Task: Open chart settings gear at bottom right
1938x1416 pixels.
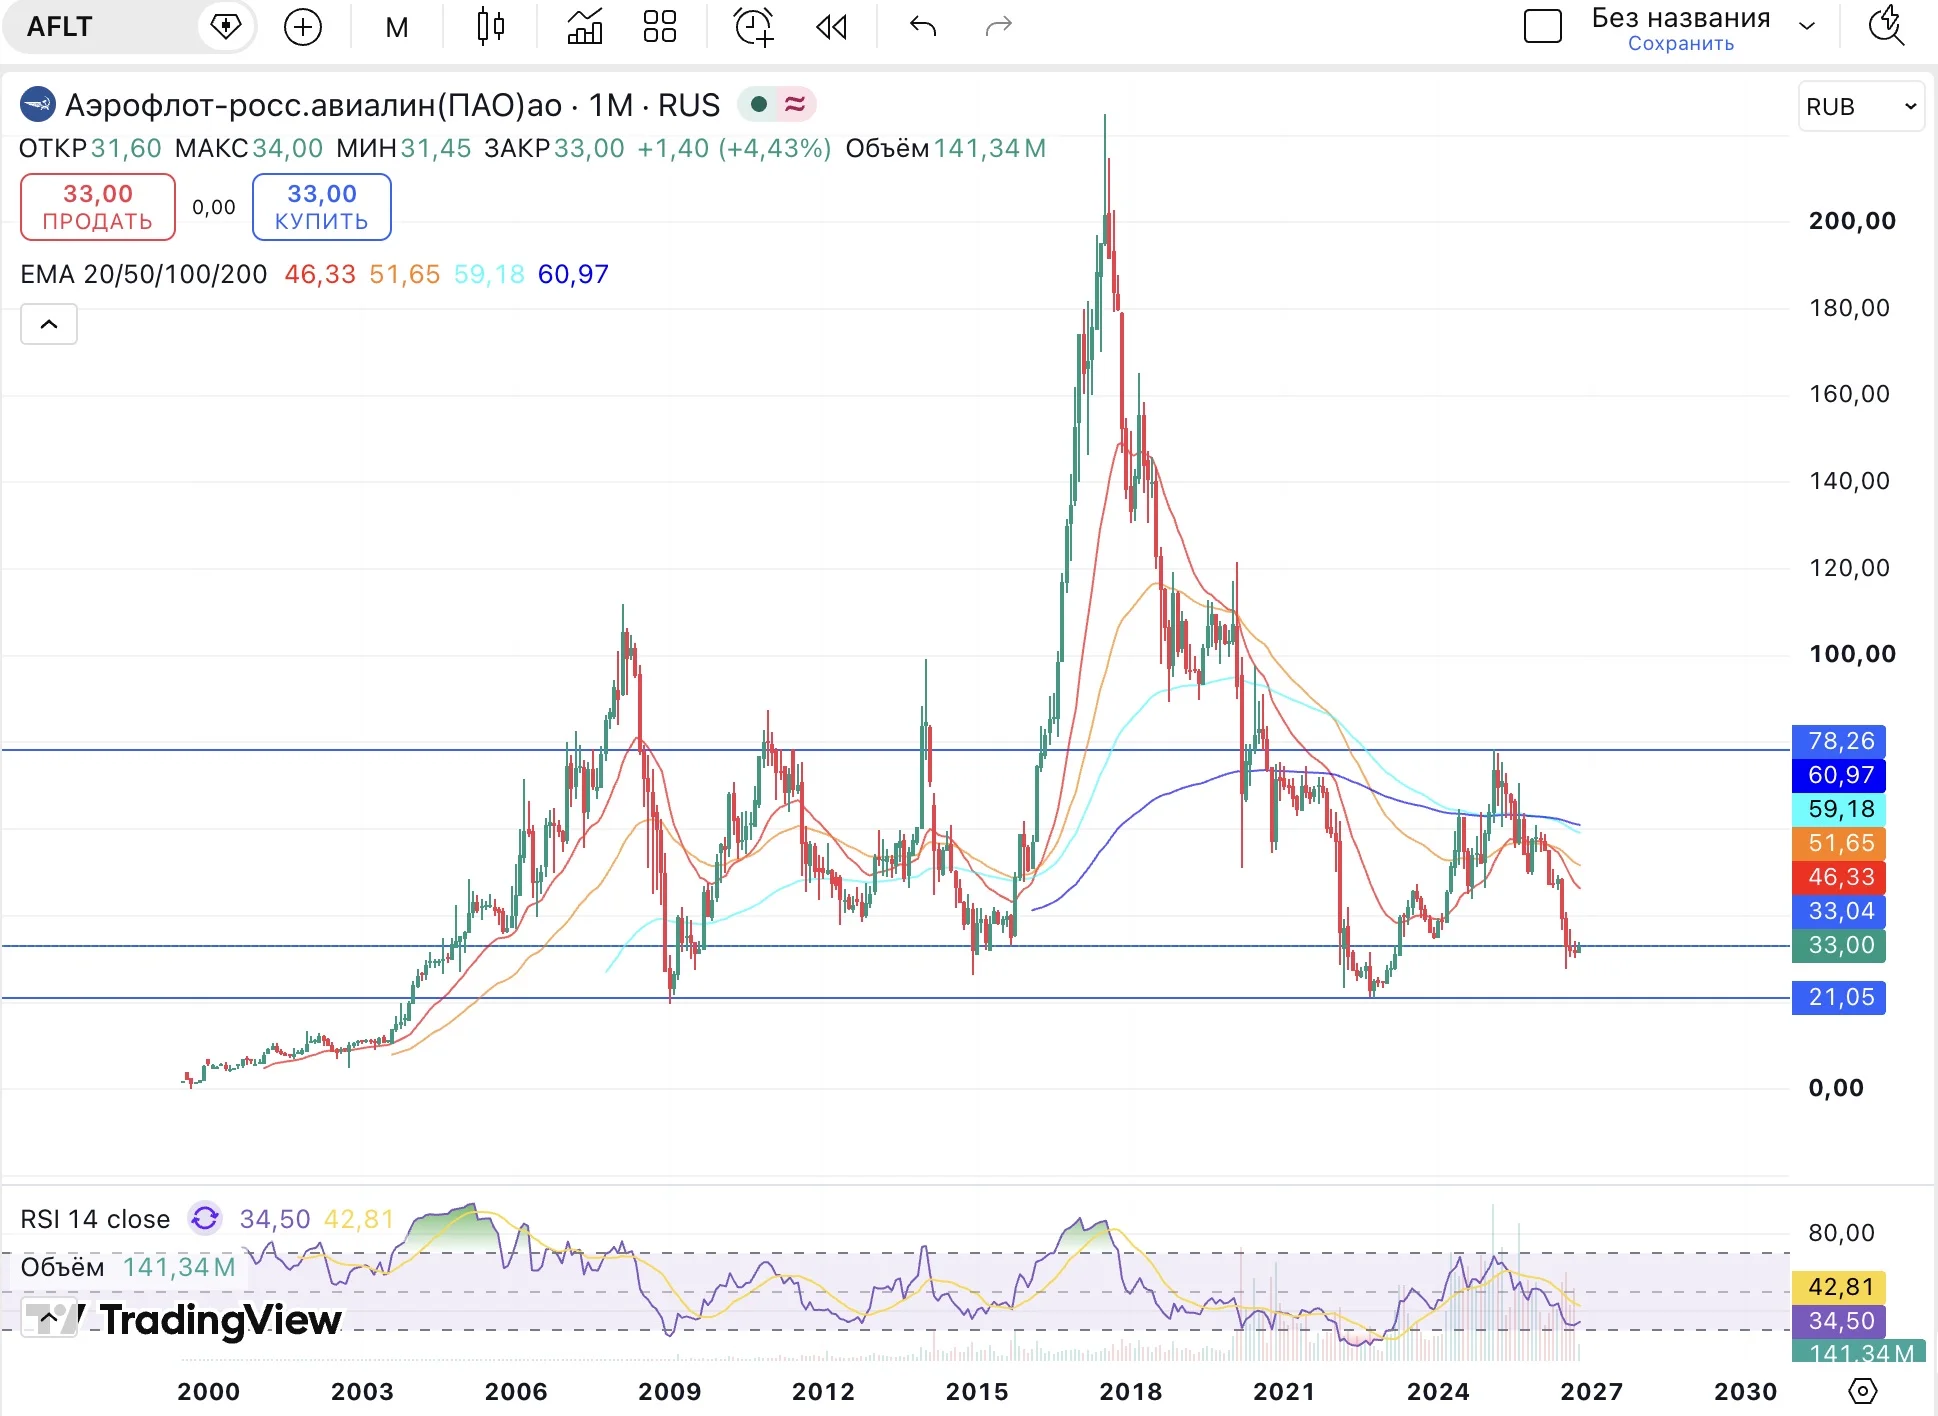Action: tap(1863, 1391)
